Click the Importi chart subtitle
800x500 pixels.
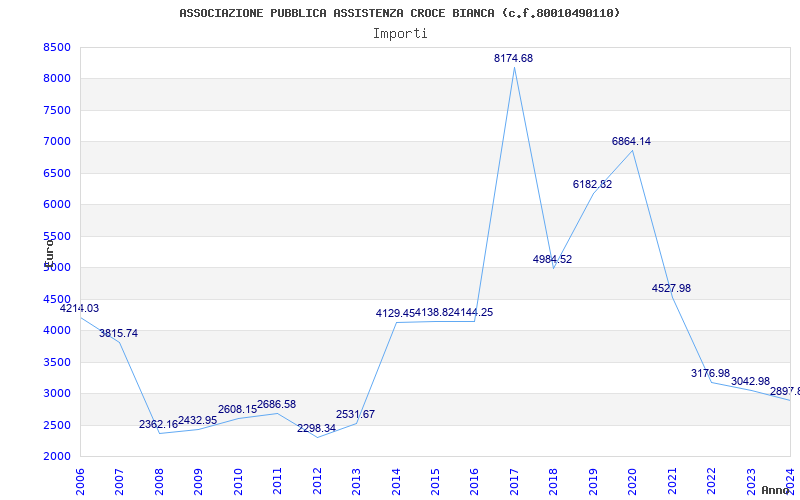(x=400, y=34)
